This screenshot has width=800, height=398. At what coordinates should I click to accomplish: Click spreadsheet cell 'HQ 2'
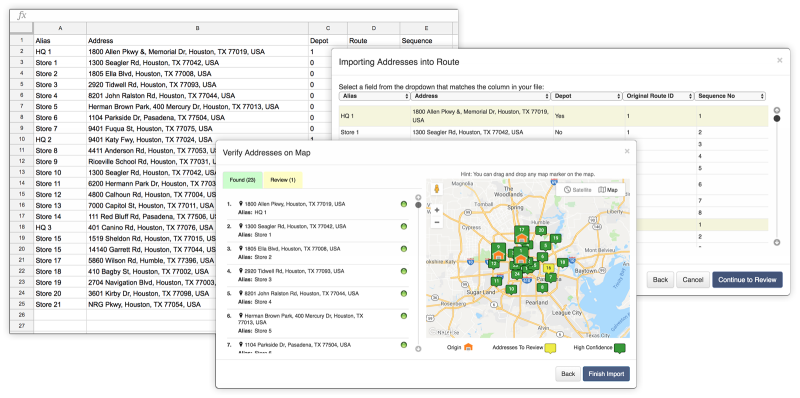point(60,139)
